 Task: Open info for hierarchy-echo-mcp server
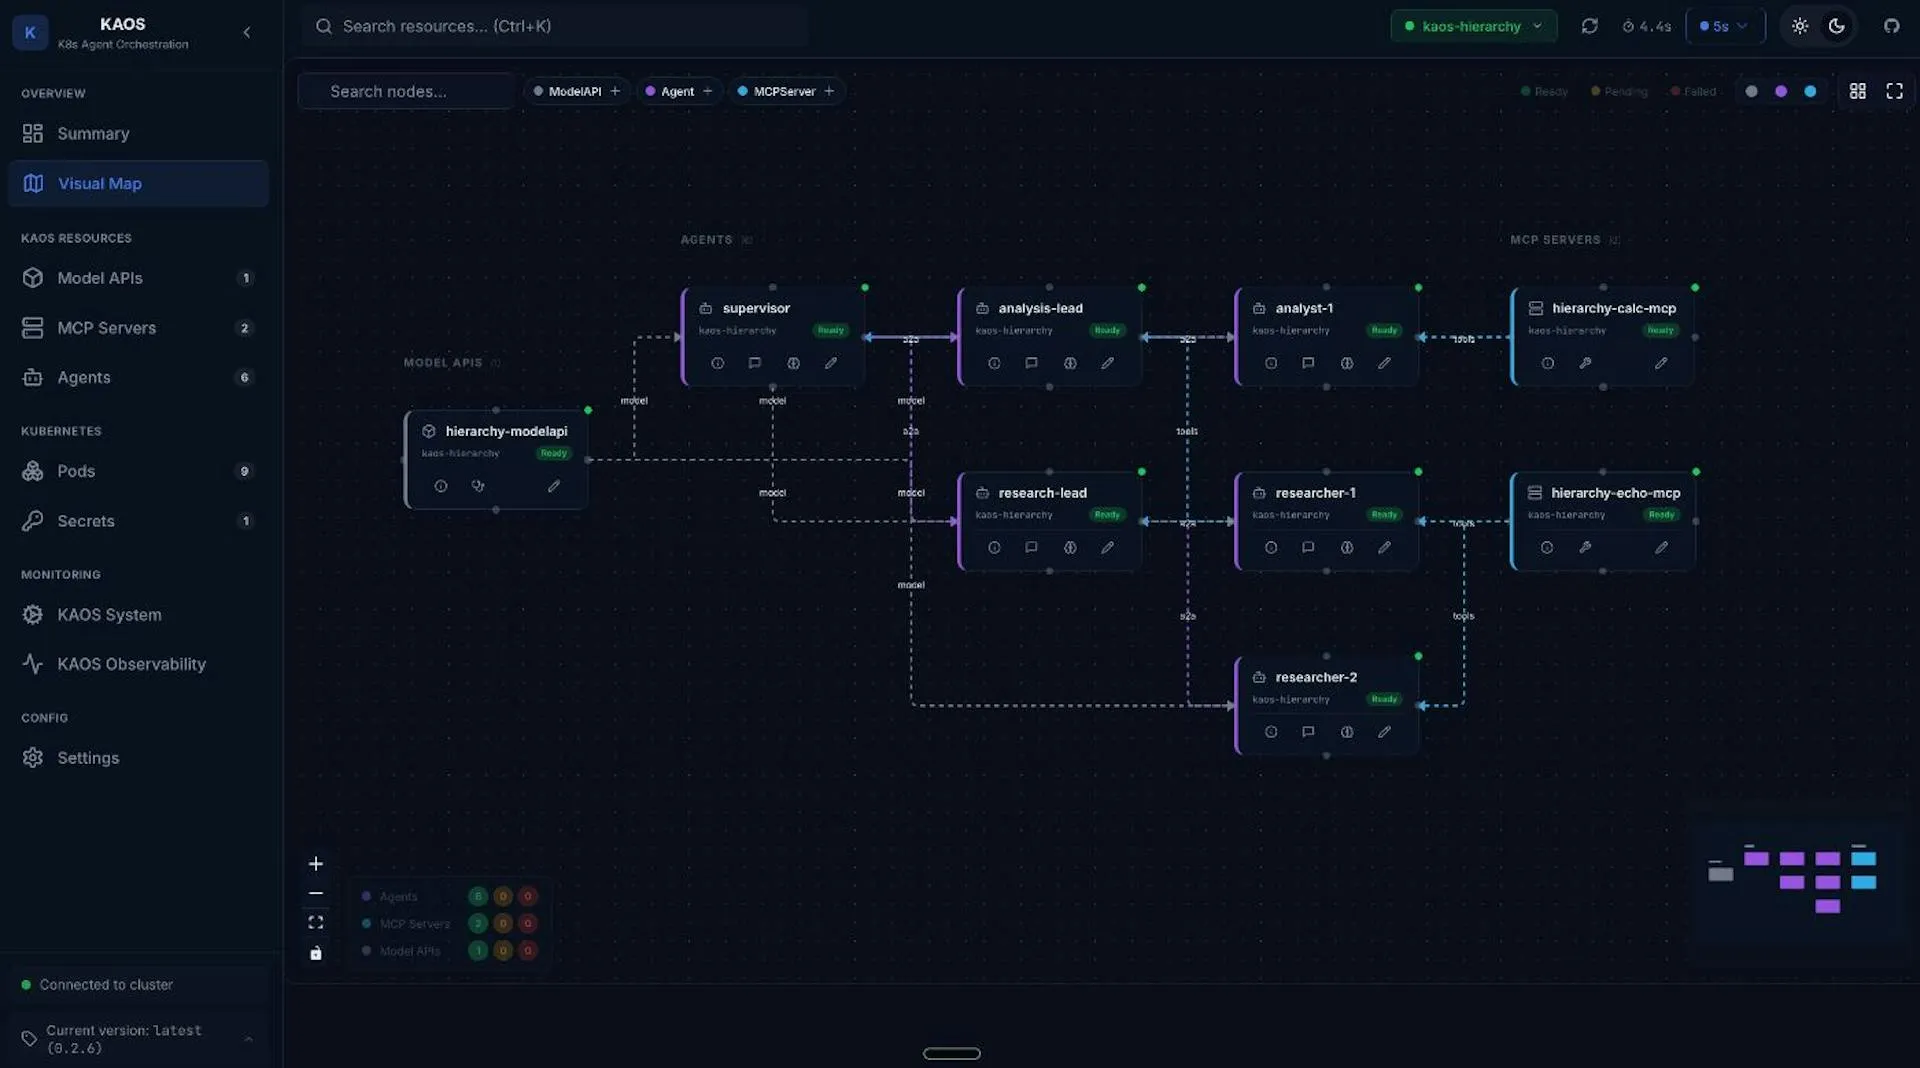[1547, 547]
